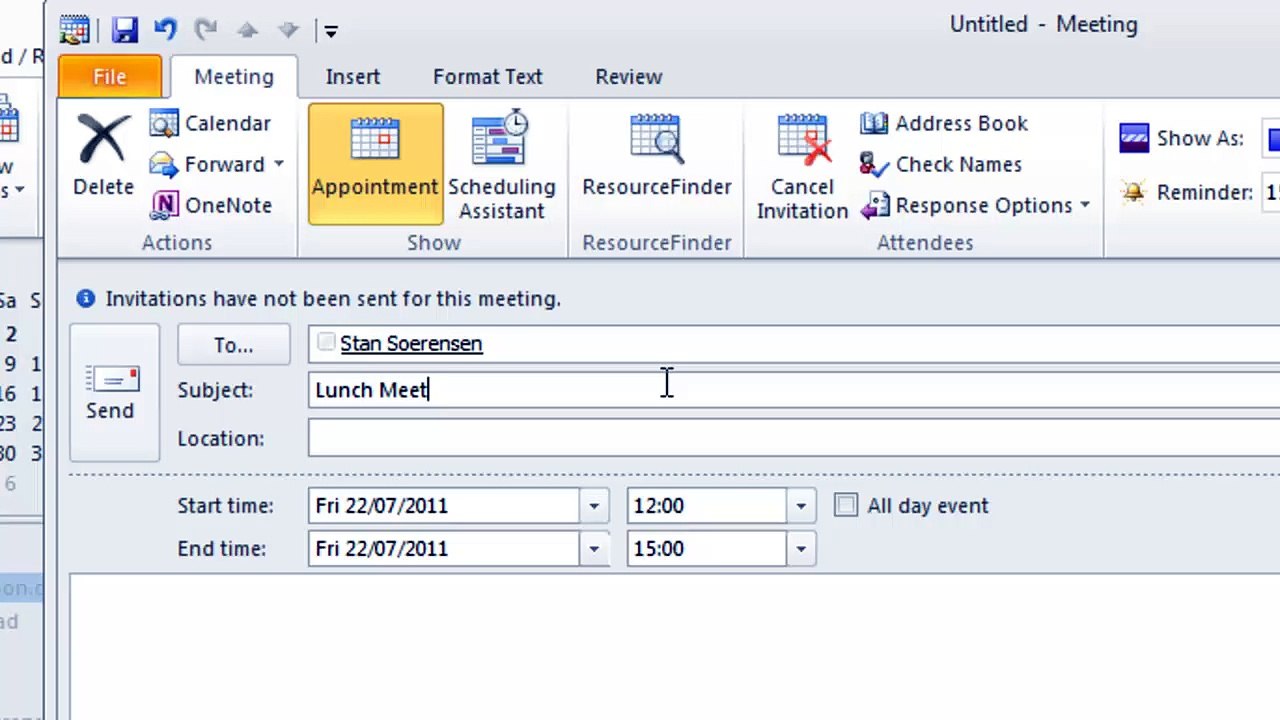Enable the All day event checkbox
Image resolution: width=1280 pixels, height=720 pixels.
(846, 506)
